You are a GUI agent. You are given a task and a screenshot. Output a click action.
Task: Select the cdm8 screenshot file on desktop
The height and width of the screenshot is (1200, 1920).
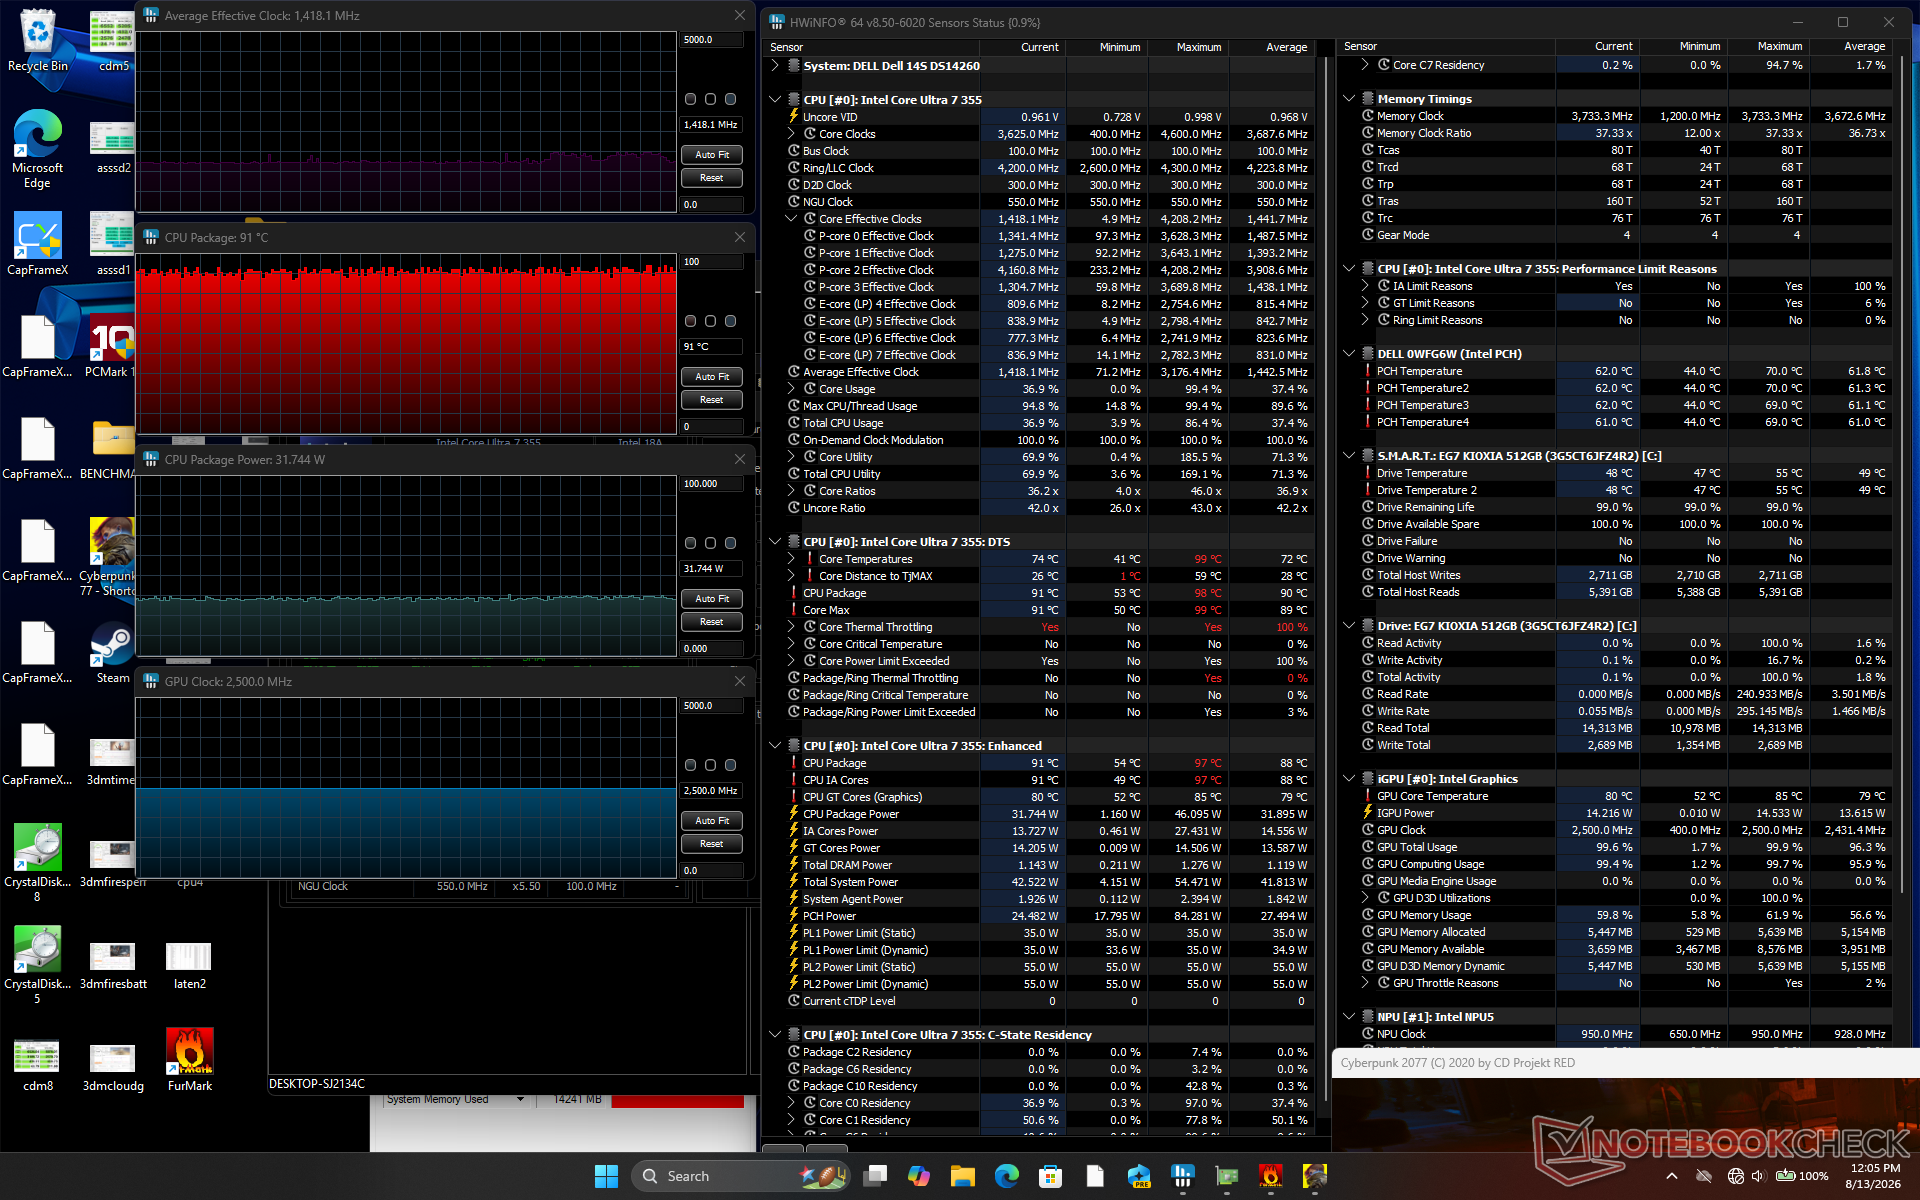38,1066
